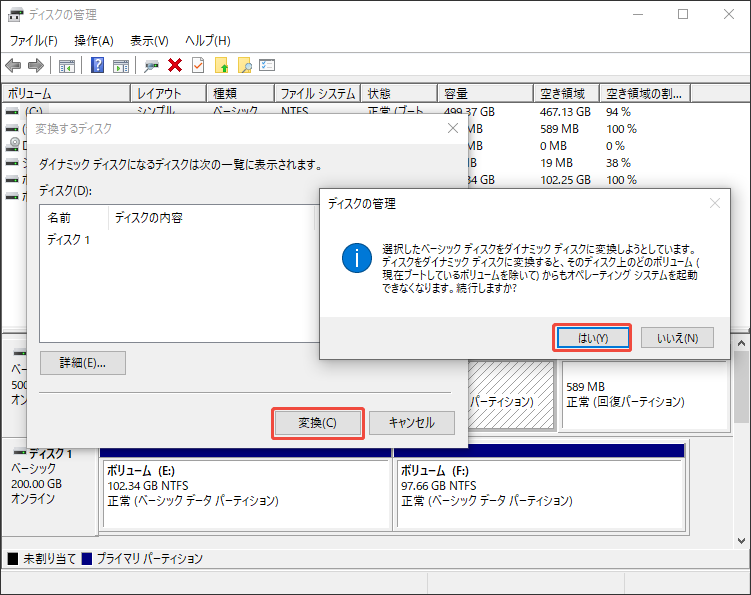Sort by the ボリューム column header

point(66,93)
